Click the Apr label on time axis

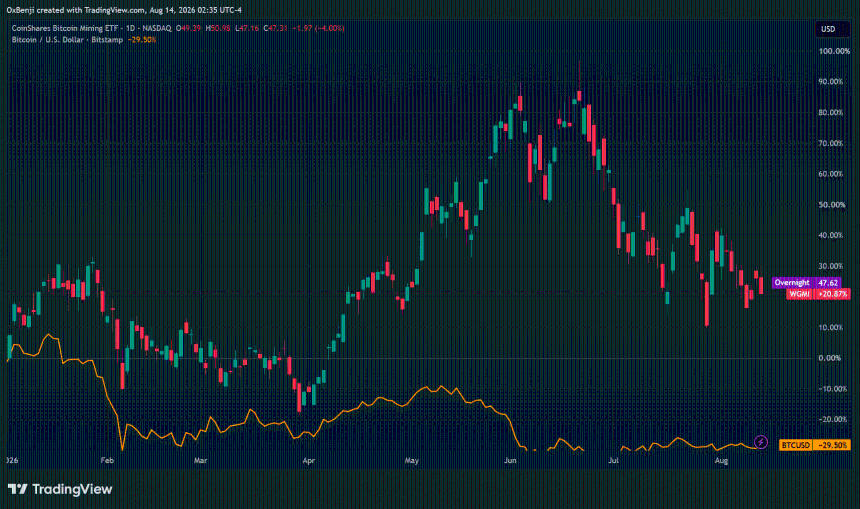click(309, 460)
